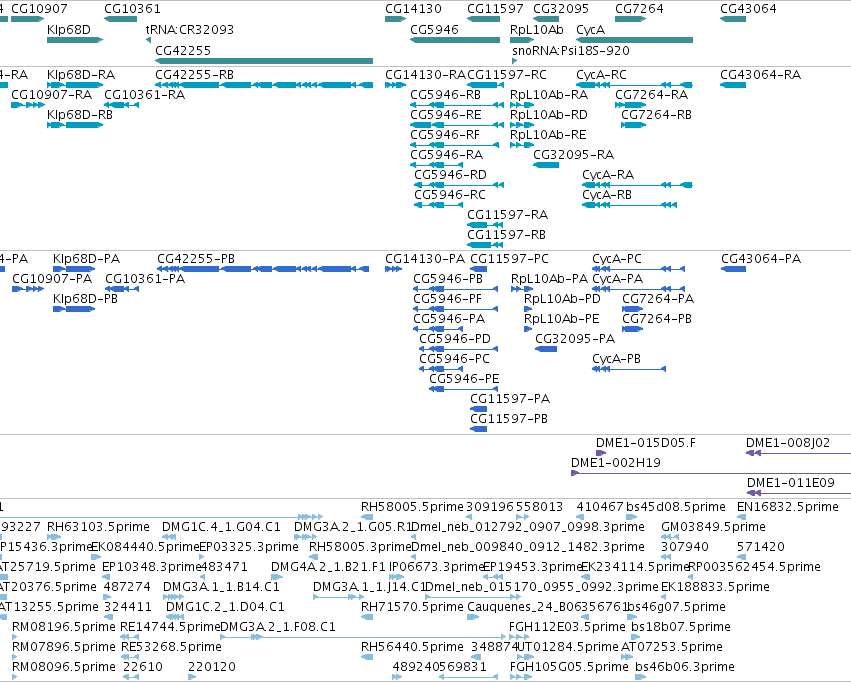Click protein label CG42255-PB
Screen dimensions: 851x682
pyautogui.click(x=196, y=259)
